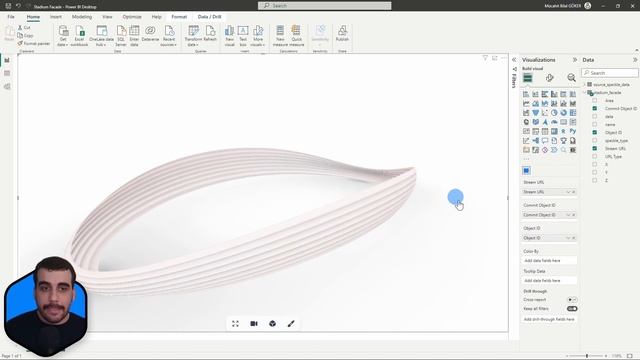Click Enter data in ribbon
Screen dimensions: 640x360
134,36
